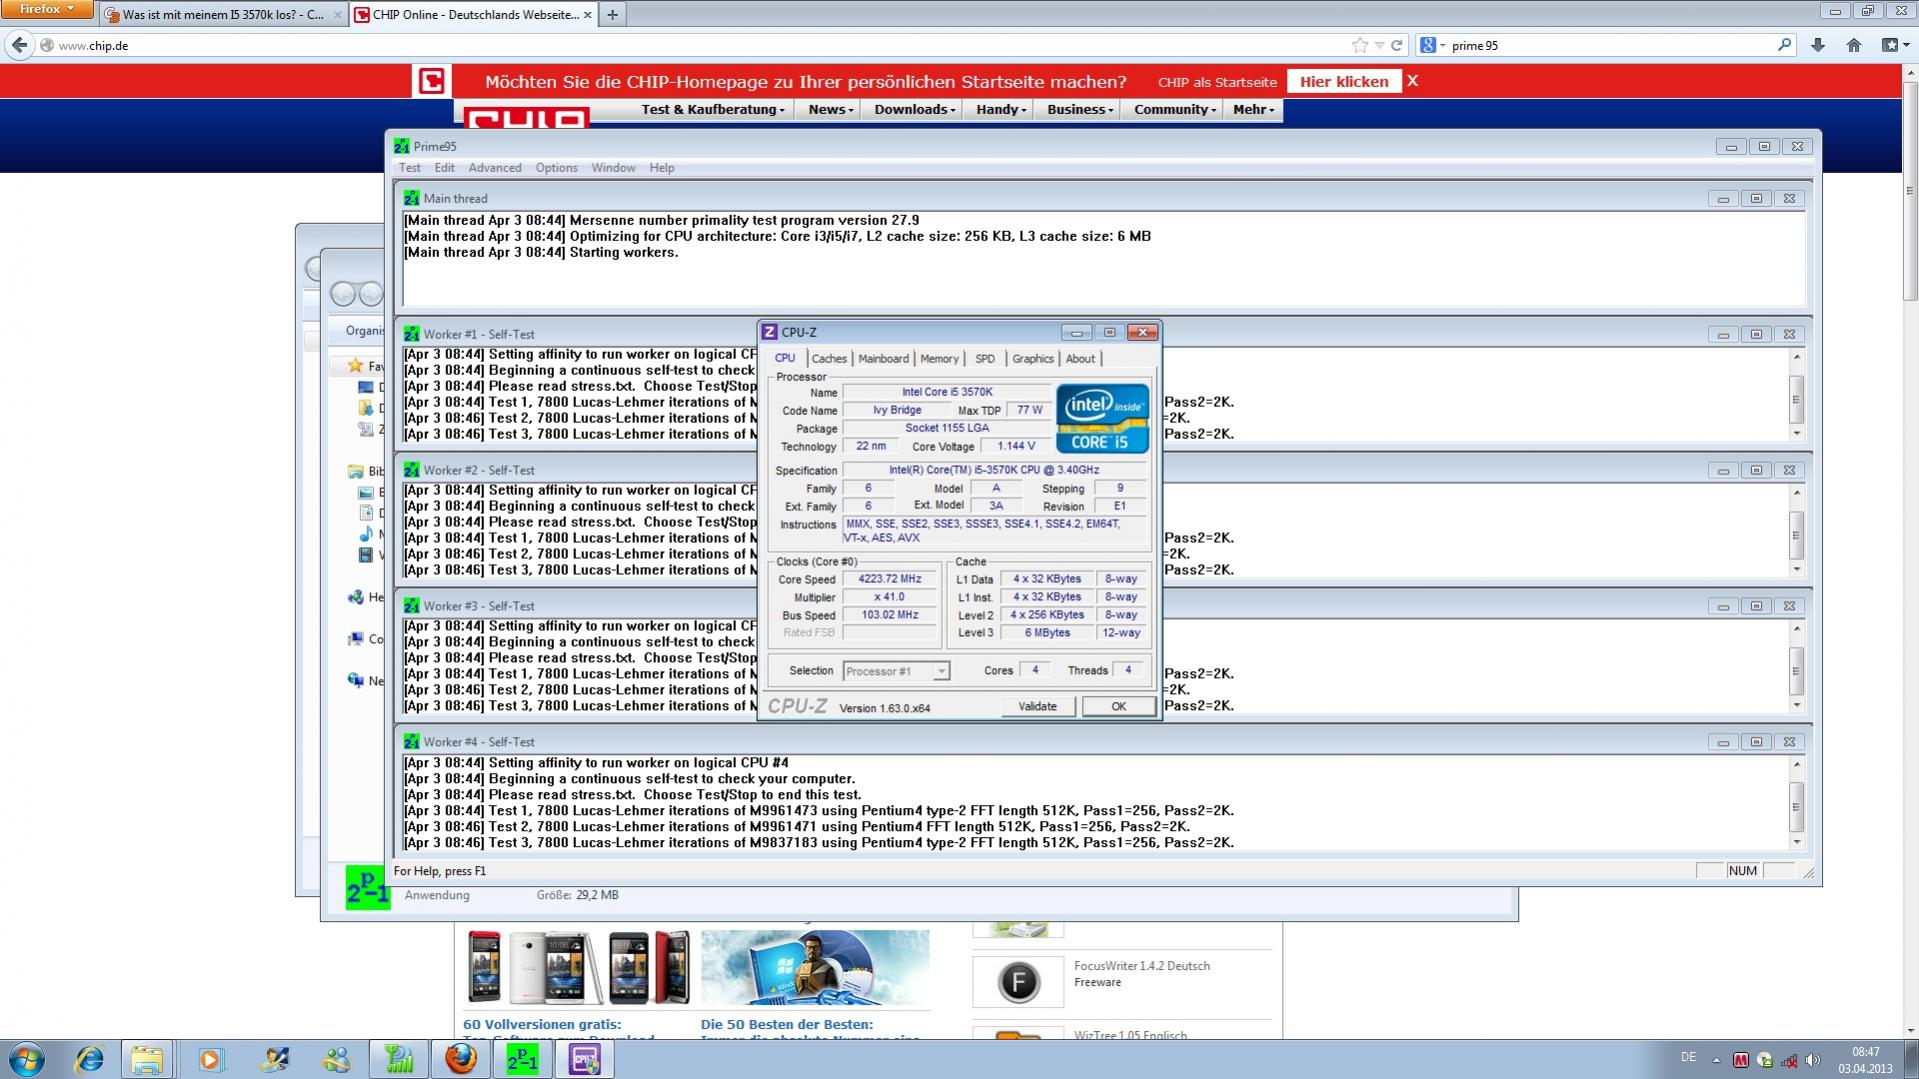Expand the Downloads menu on CHIP
The height and width of the screenshot is (1079, 1919).
pos(915,109)
